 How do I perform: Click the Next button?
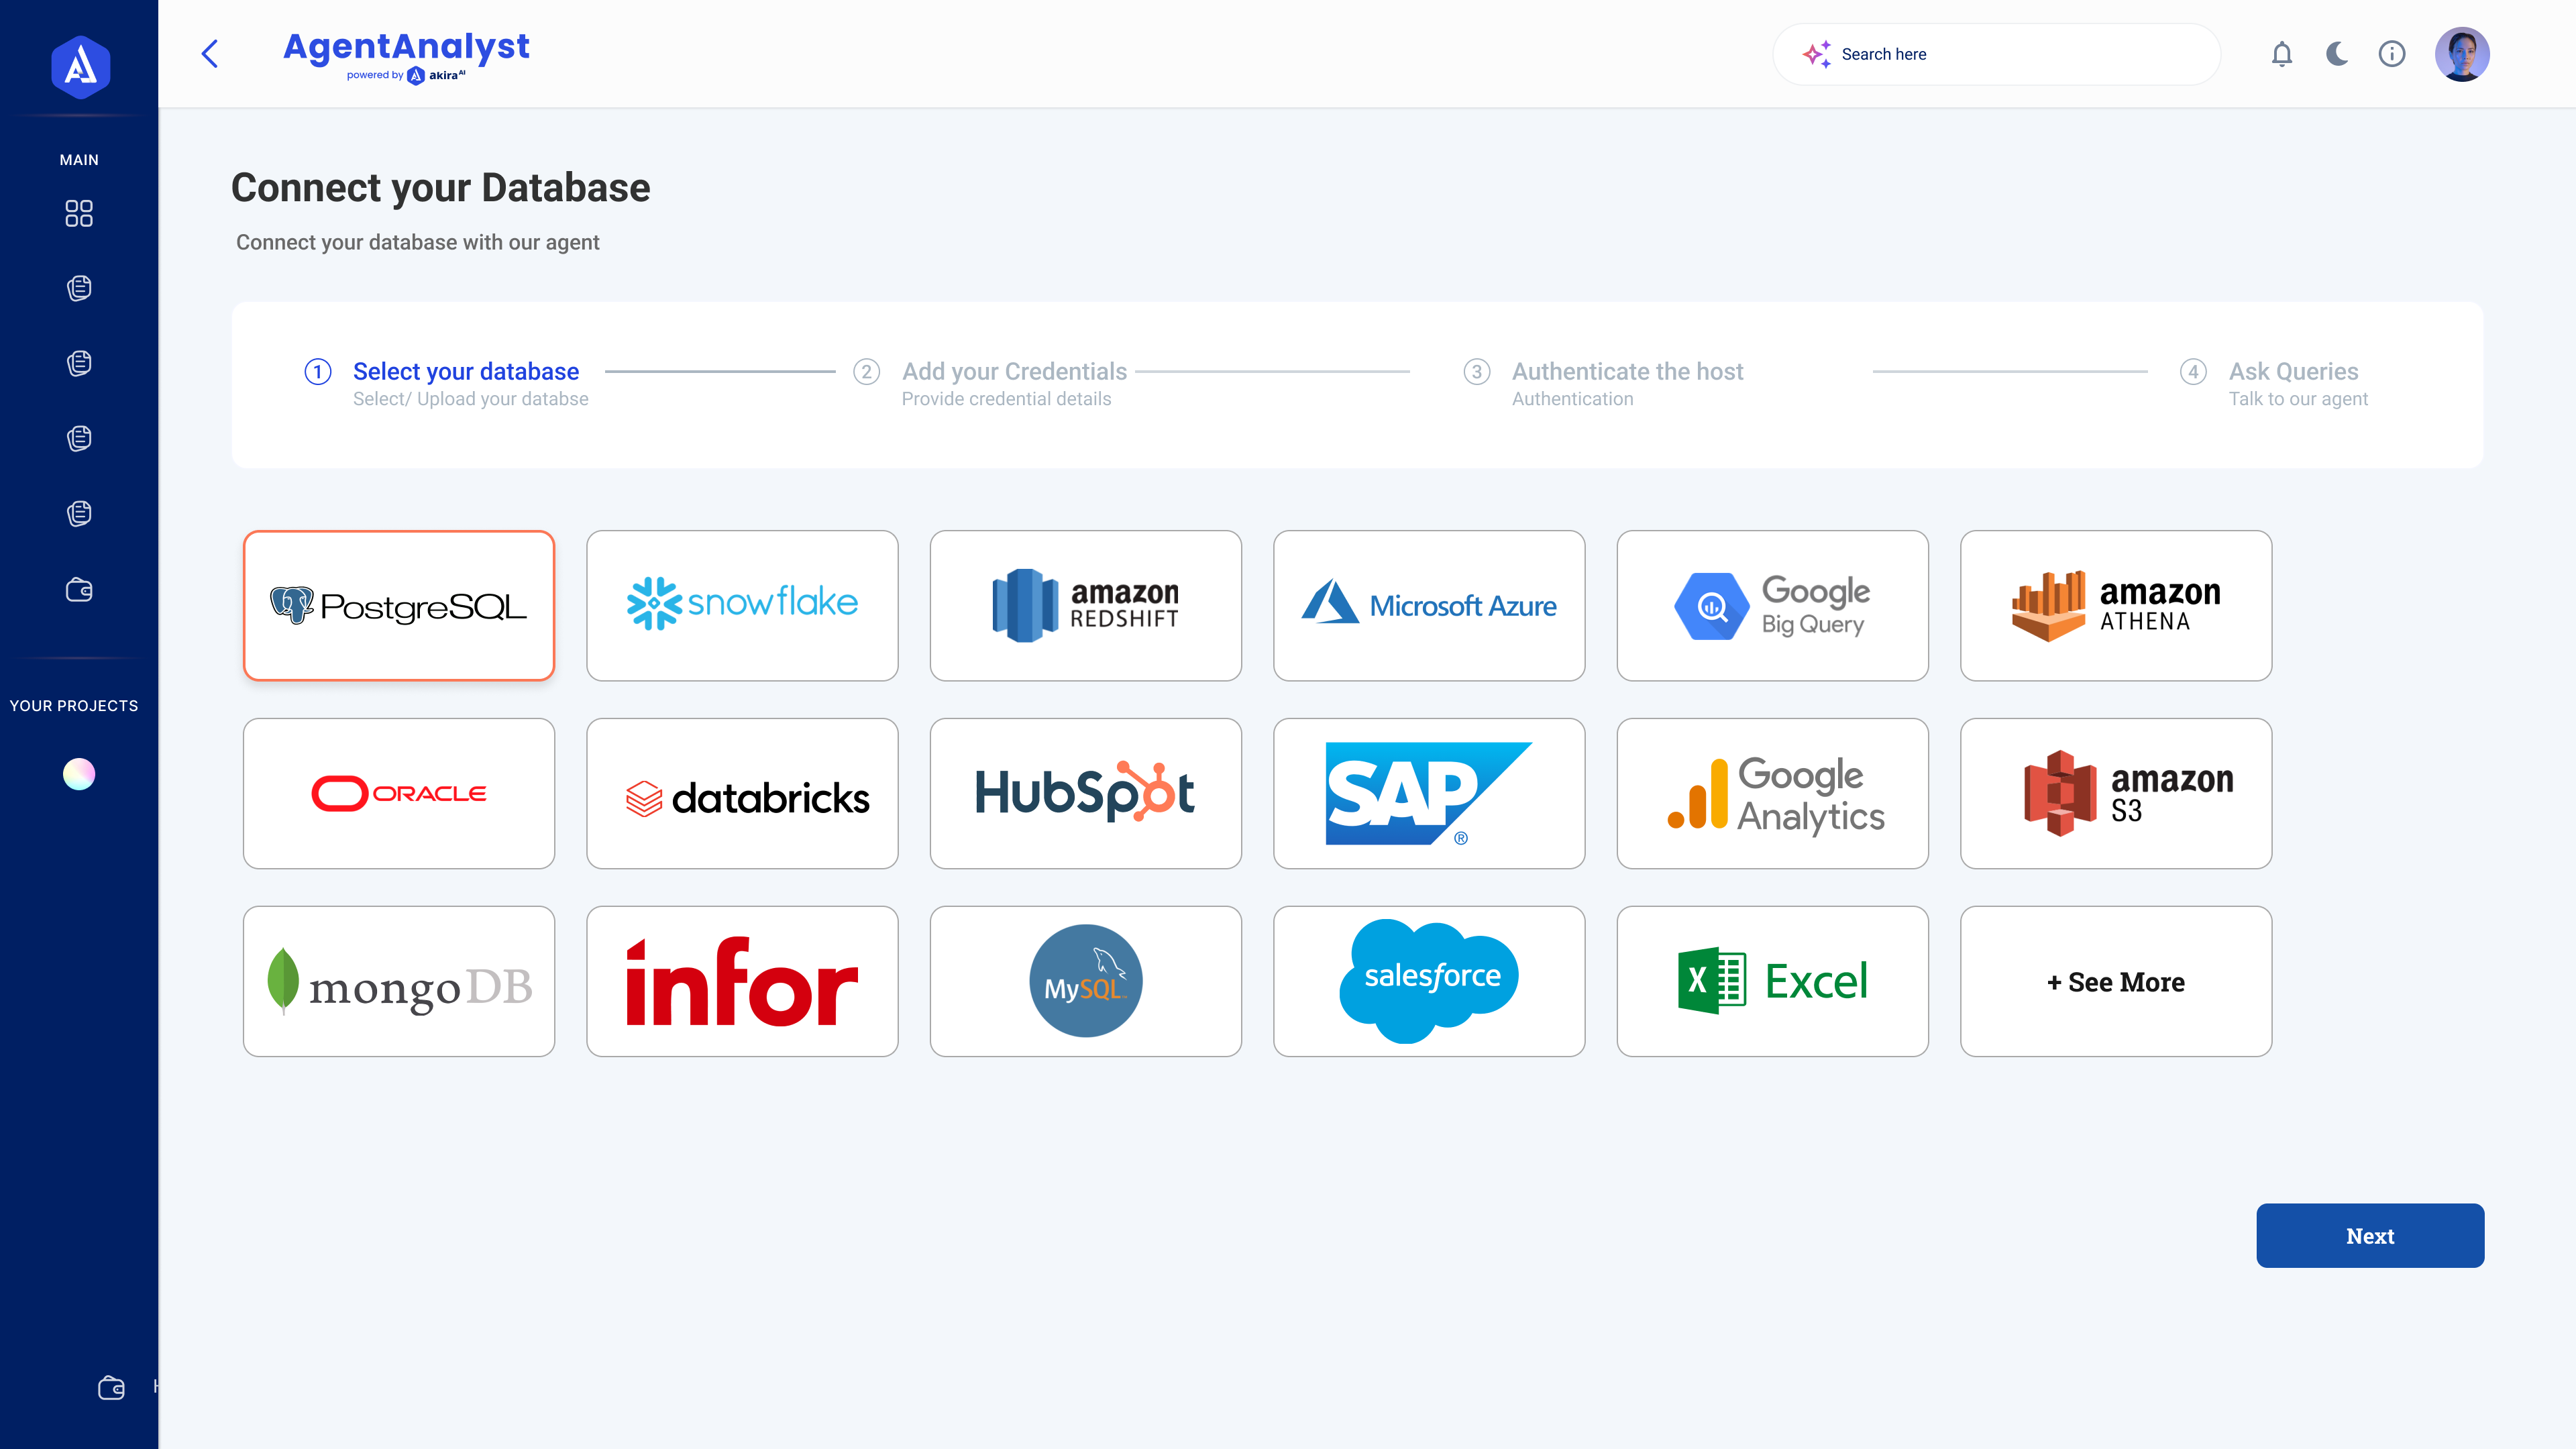coord(2370,1236)
